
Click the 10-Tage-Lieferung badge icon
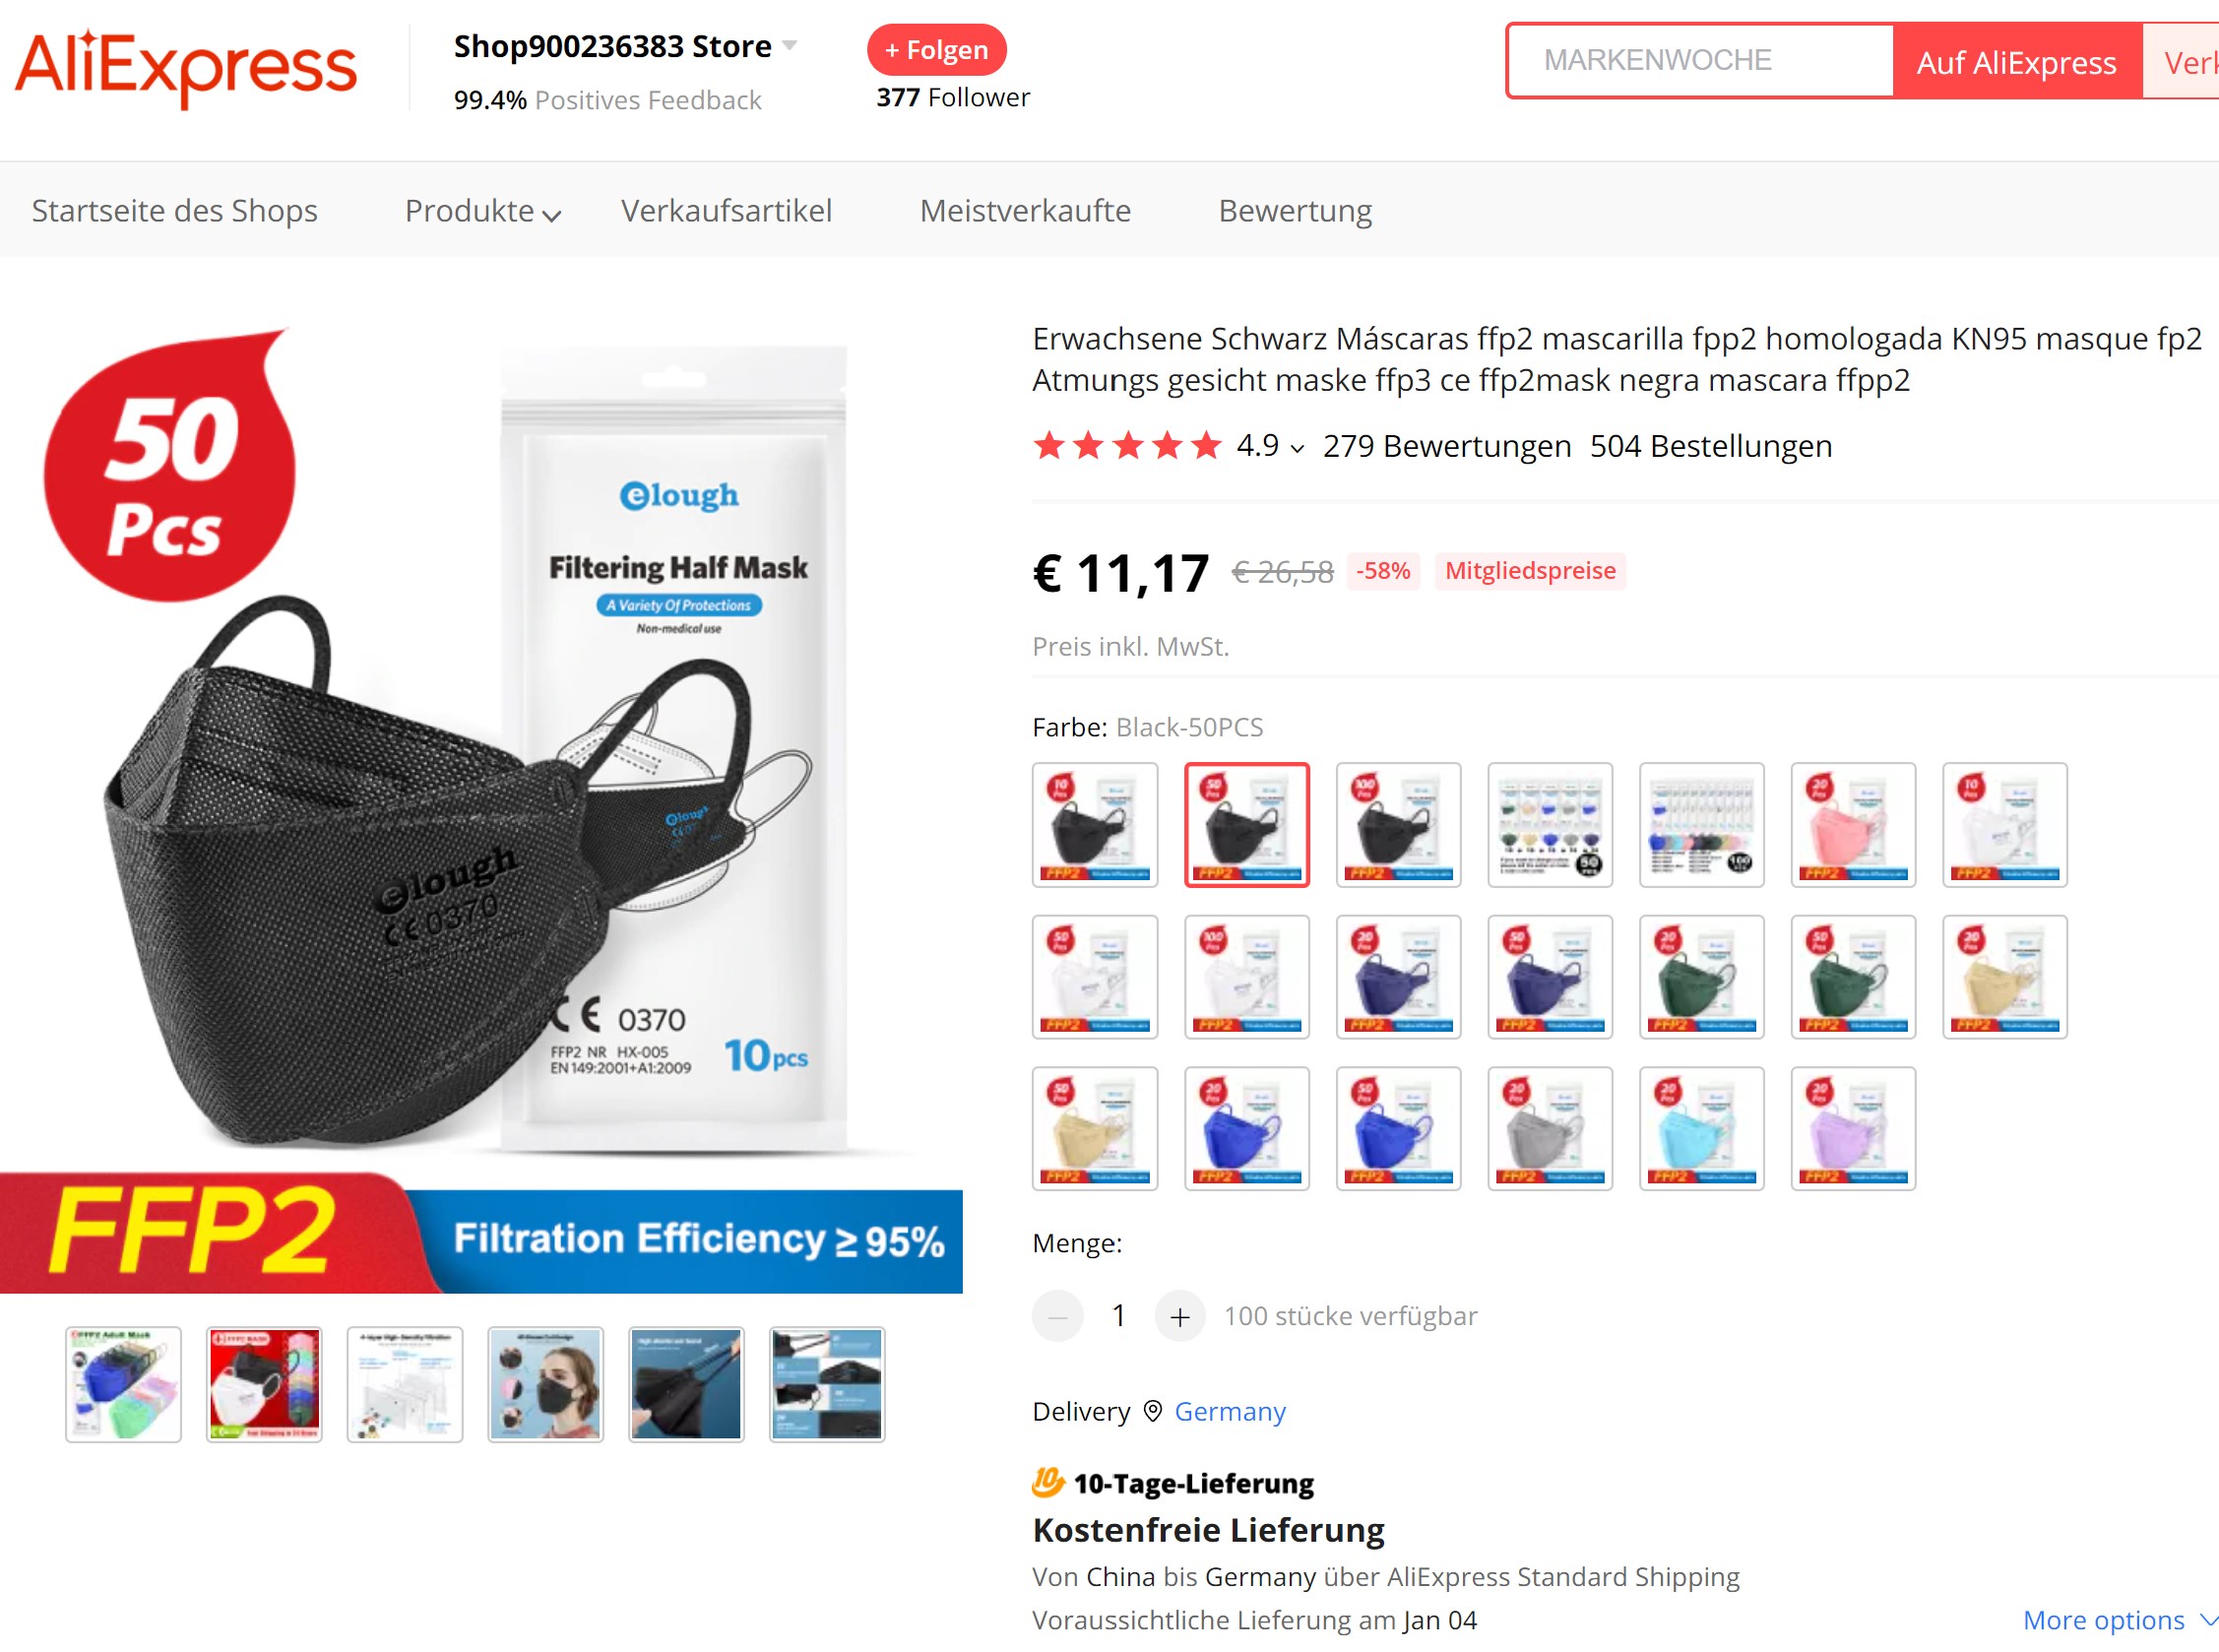pos(1048,1482)
